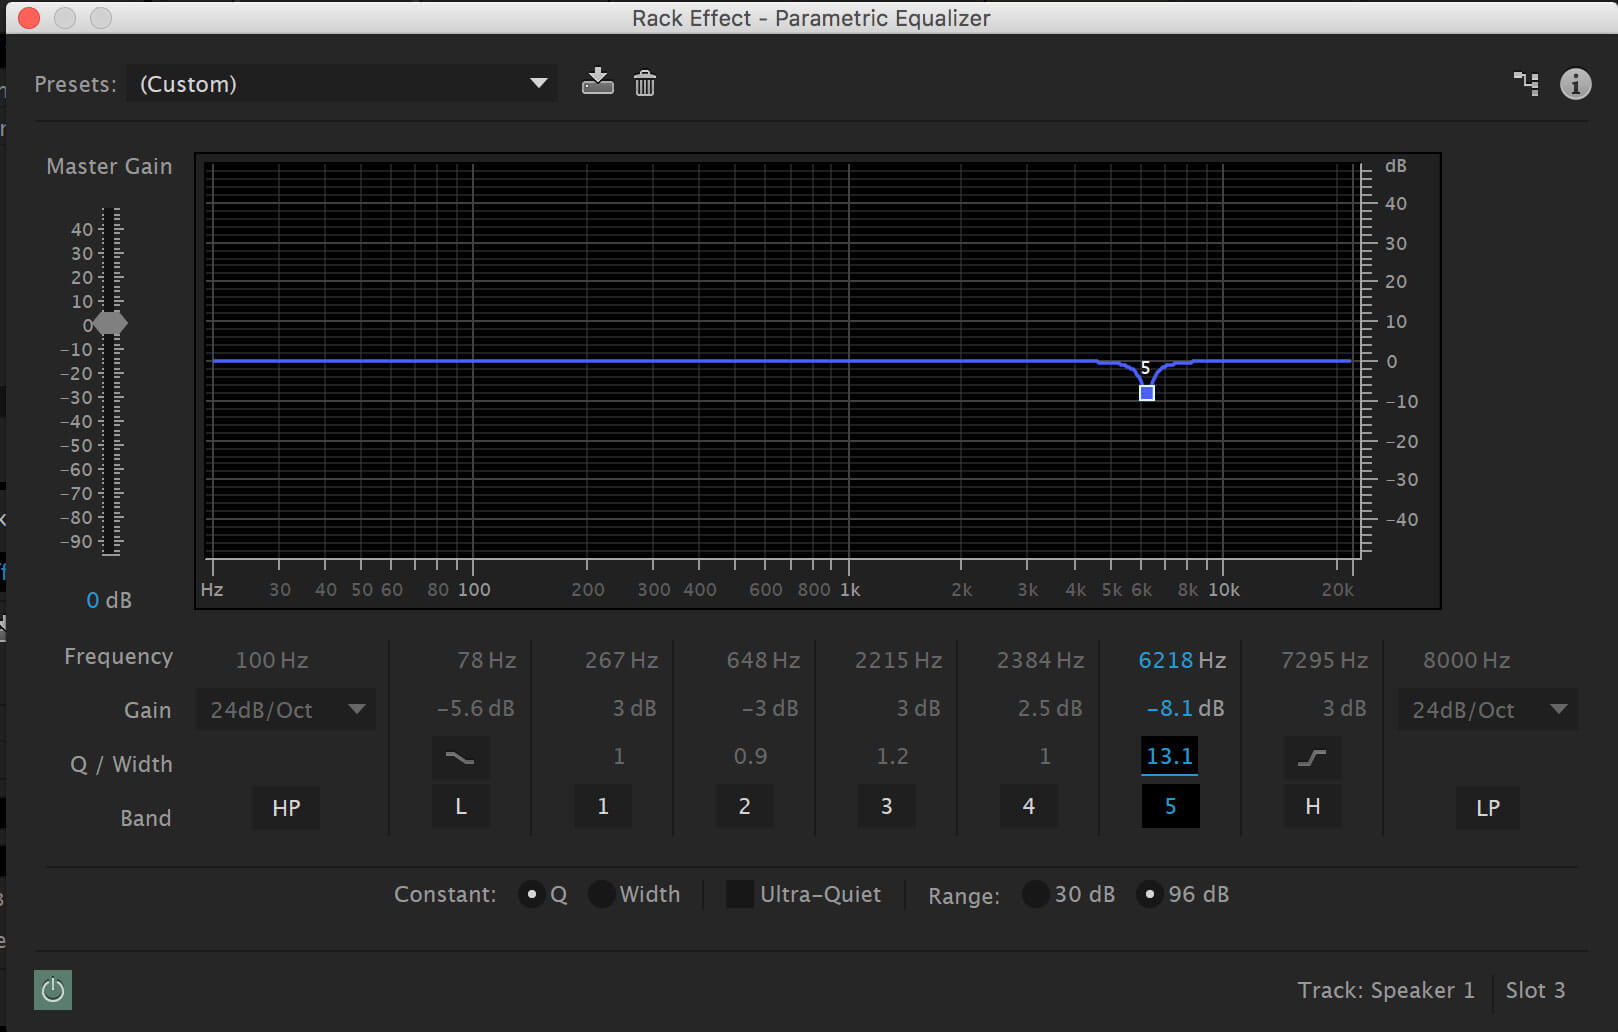Image resolution: width=1618 pixels, height=1032 pixels.
Task: Enable the H high shelf band
Action: pos(1313,806)
